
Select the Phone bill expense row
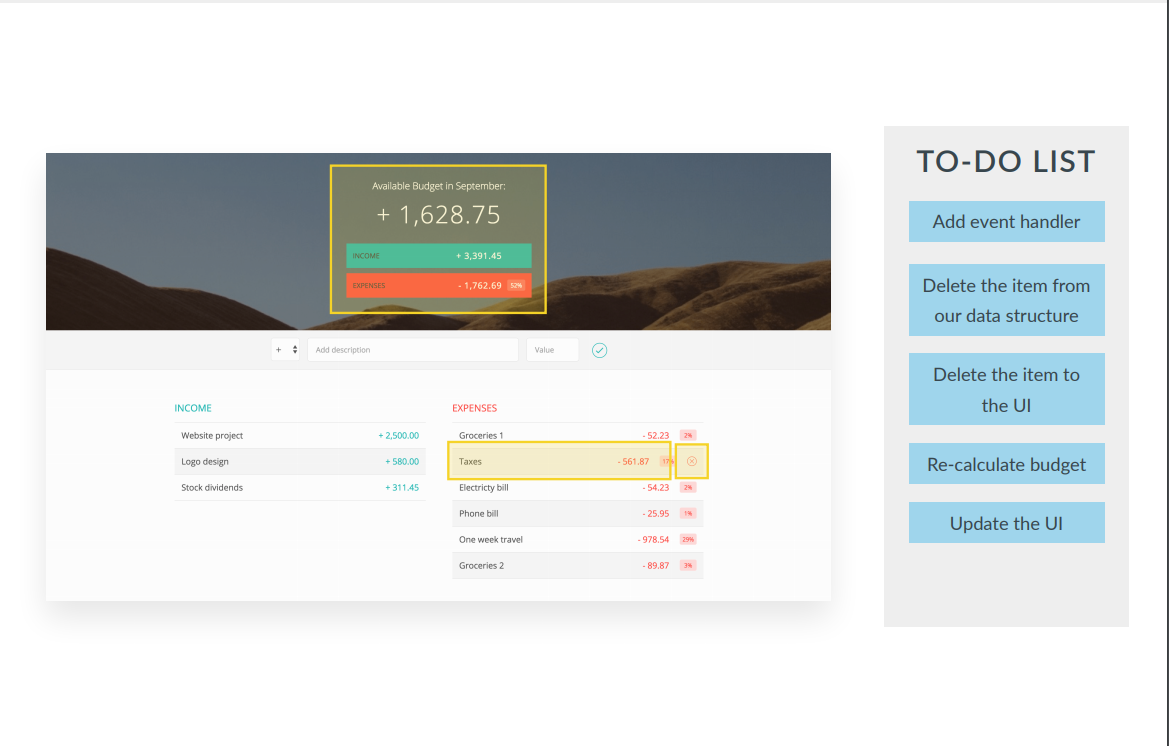578,513
